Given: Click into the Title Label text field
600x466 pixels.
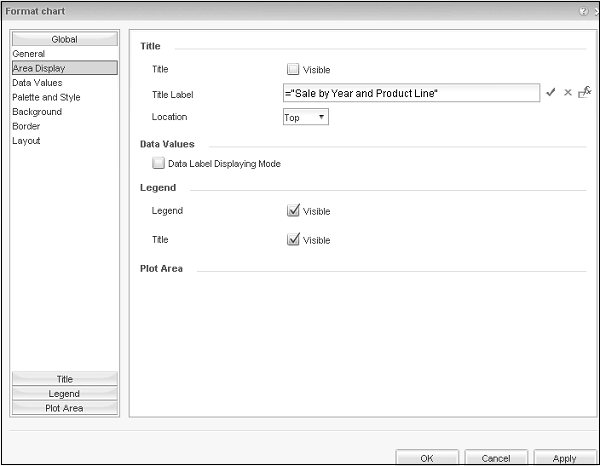Looking at the screenshot, I should pyautogui.click(x=412, y=93).
